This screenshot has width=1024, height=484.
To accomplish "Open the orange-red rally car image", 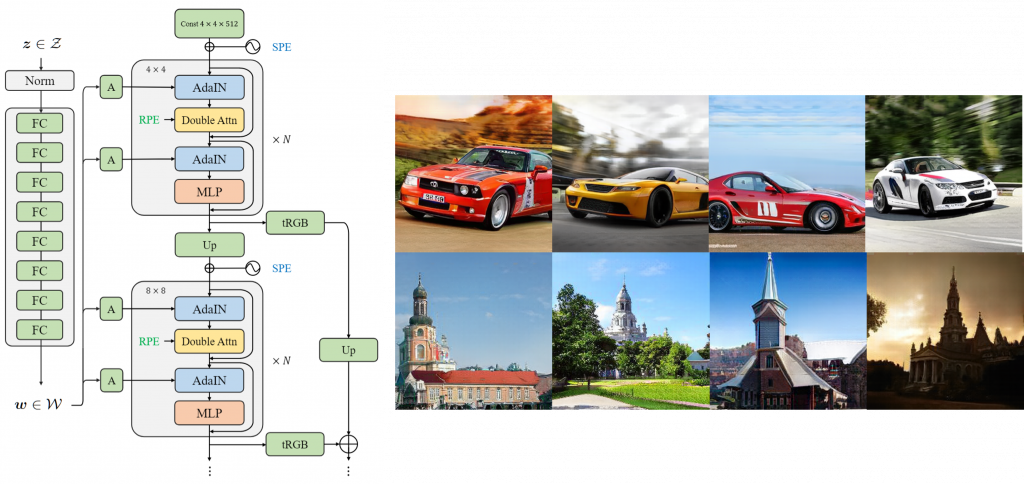I will [x=473, y=173].
